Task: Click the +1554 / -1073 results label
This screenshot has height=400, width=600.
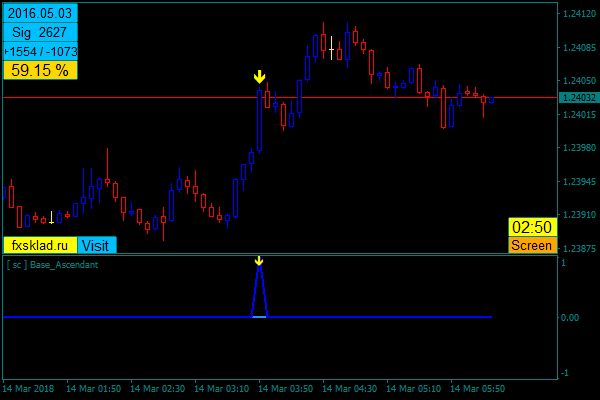Action: (40, 51)
